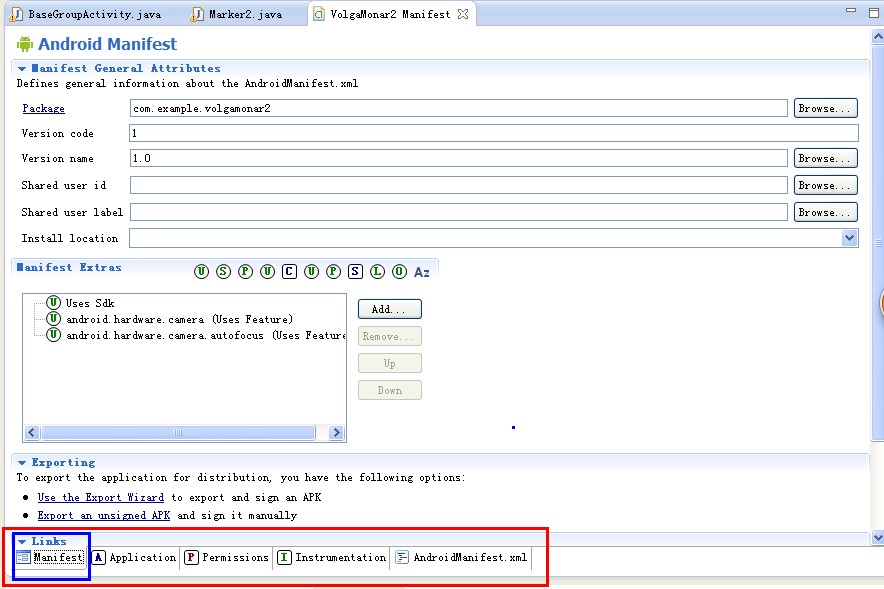Screen dimensions: 884x589
Task: Click the manifest file icon on VolgaMonar2 tab
Action: point(319,14)
